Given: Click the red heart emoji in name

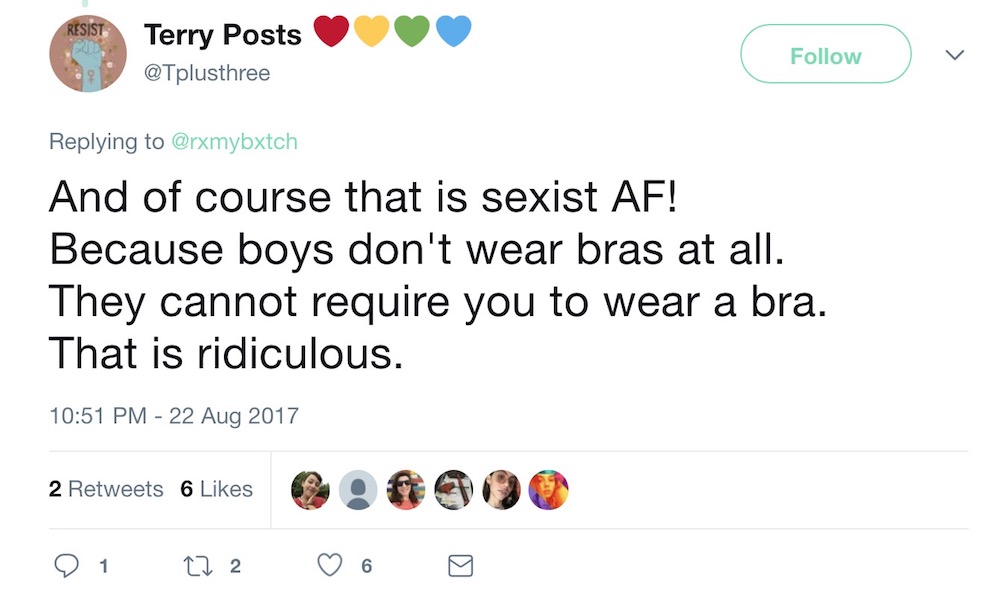Looking at the screenshot, I should 332,31.
